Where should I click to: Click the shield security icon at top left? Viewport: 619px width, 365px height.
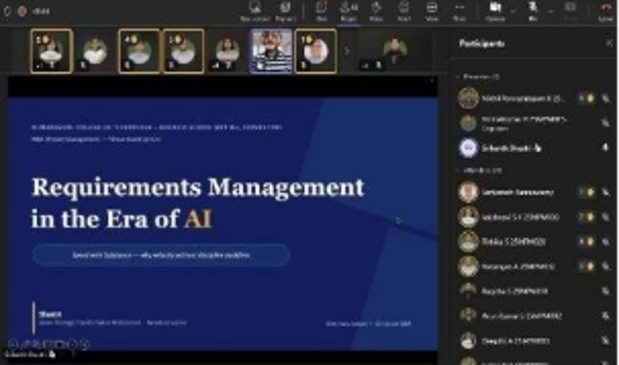(7, 11)
